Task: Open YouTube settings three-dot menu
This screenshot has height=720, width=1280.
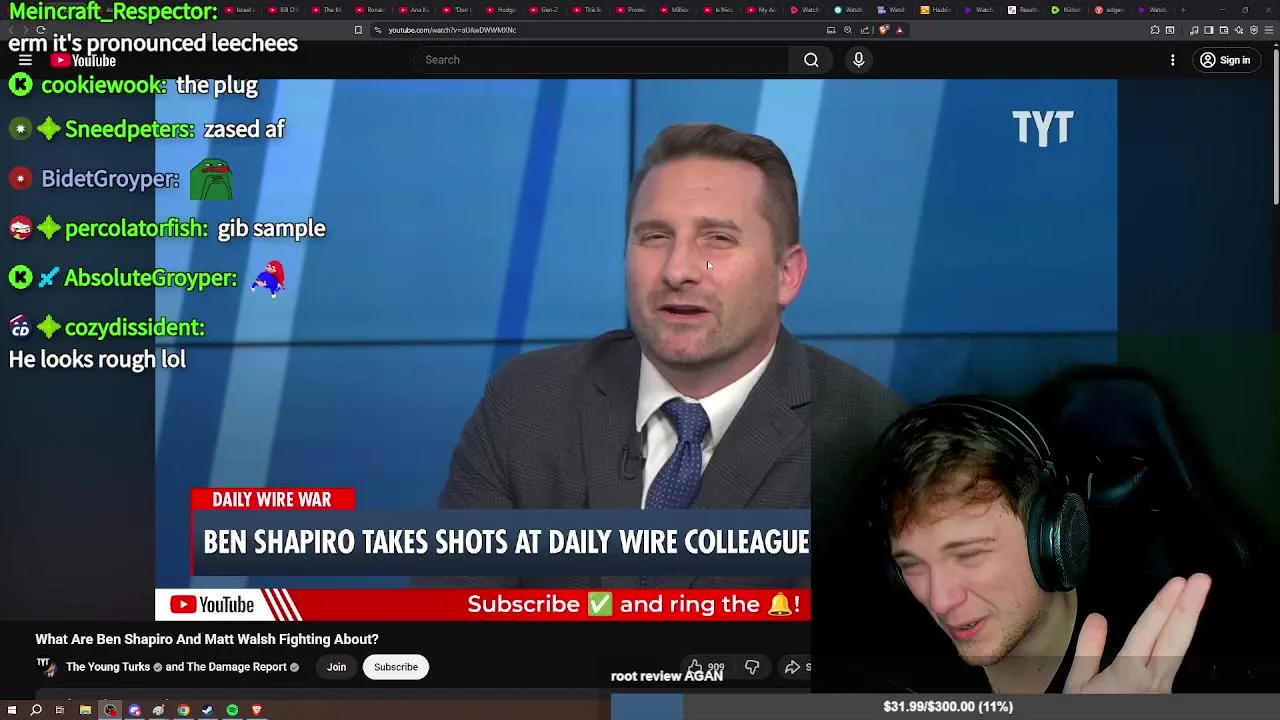Action: click(1172, 60)
